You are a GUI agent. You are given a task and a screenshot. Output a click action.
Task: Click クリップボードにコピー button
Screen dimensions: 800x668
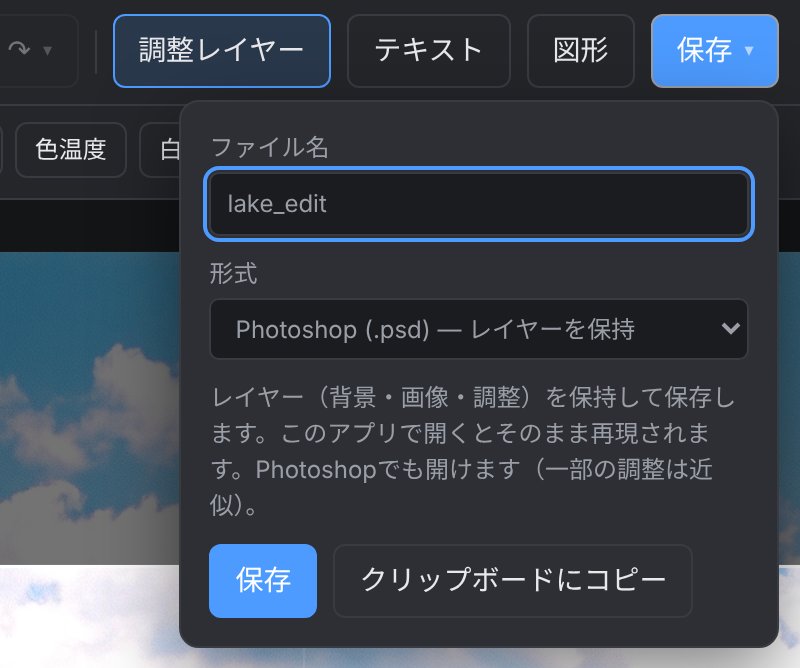point(513,581)
